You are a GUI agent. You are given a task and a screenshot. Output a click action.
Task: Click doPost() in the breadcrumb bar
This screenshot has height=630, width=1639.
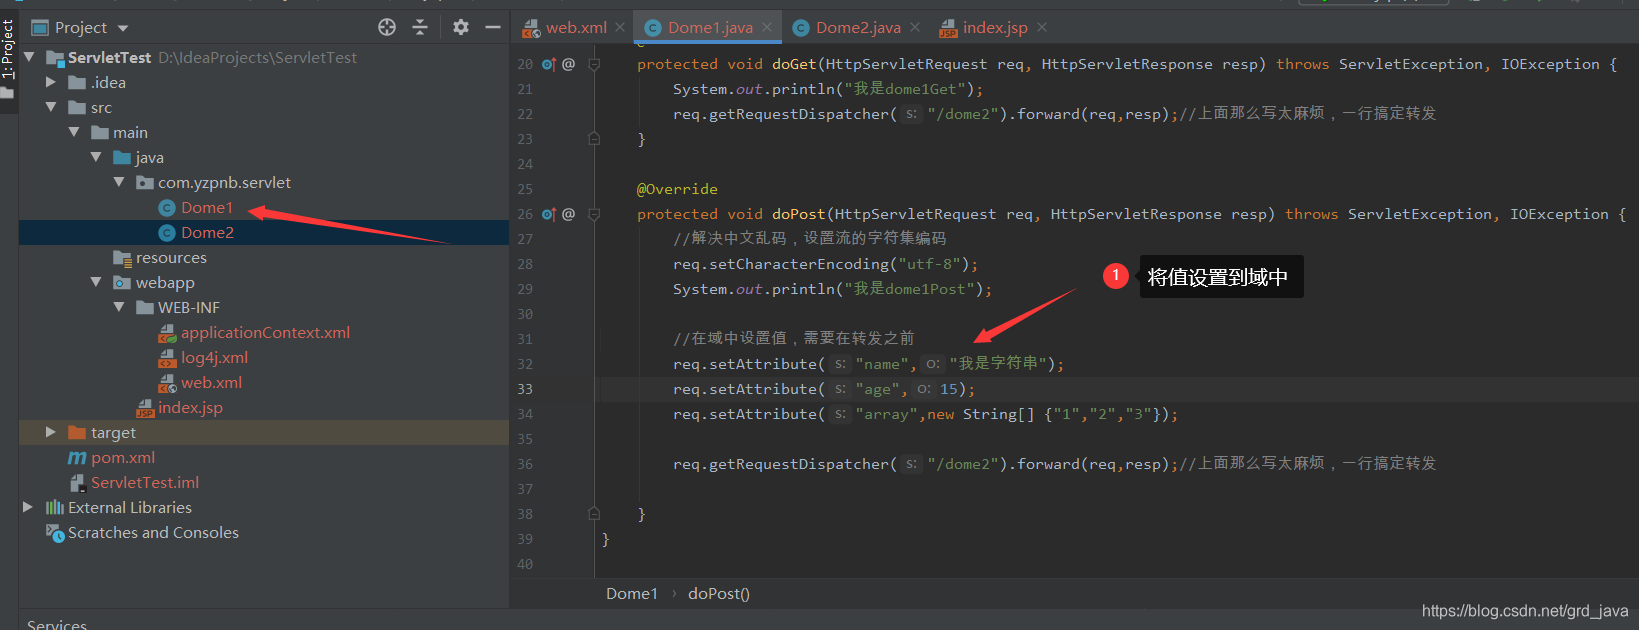click(x=719, y=593)
